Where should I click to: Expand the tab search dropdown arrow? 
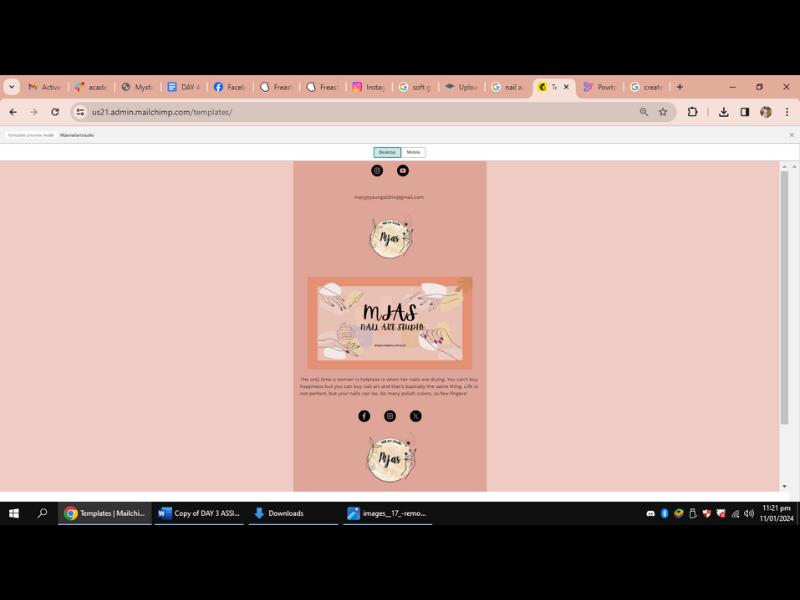coord(11,87)
